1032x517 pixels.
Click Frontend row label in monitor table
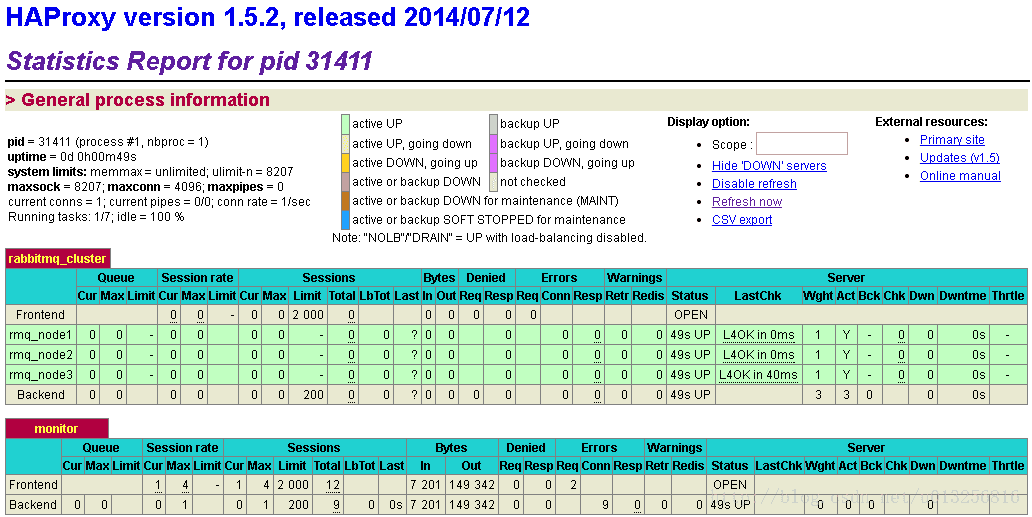coord(33,485)
